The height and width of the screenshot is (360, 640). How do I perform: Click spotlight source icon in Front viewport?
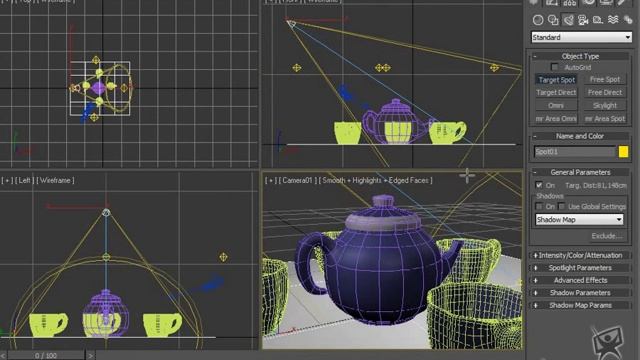291,24
